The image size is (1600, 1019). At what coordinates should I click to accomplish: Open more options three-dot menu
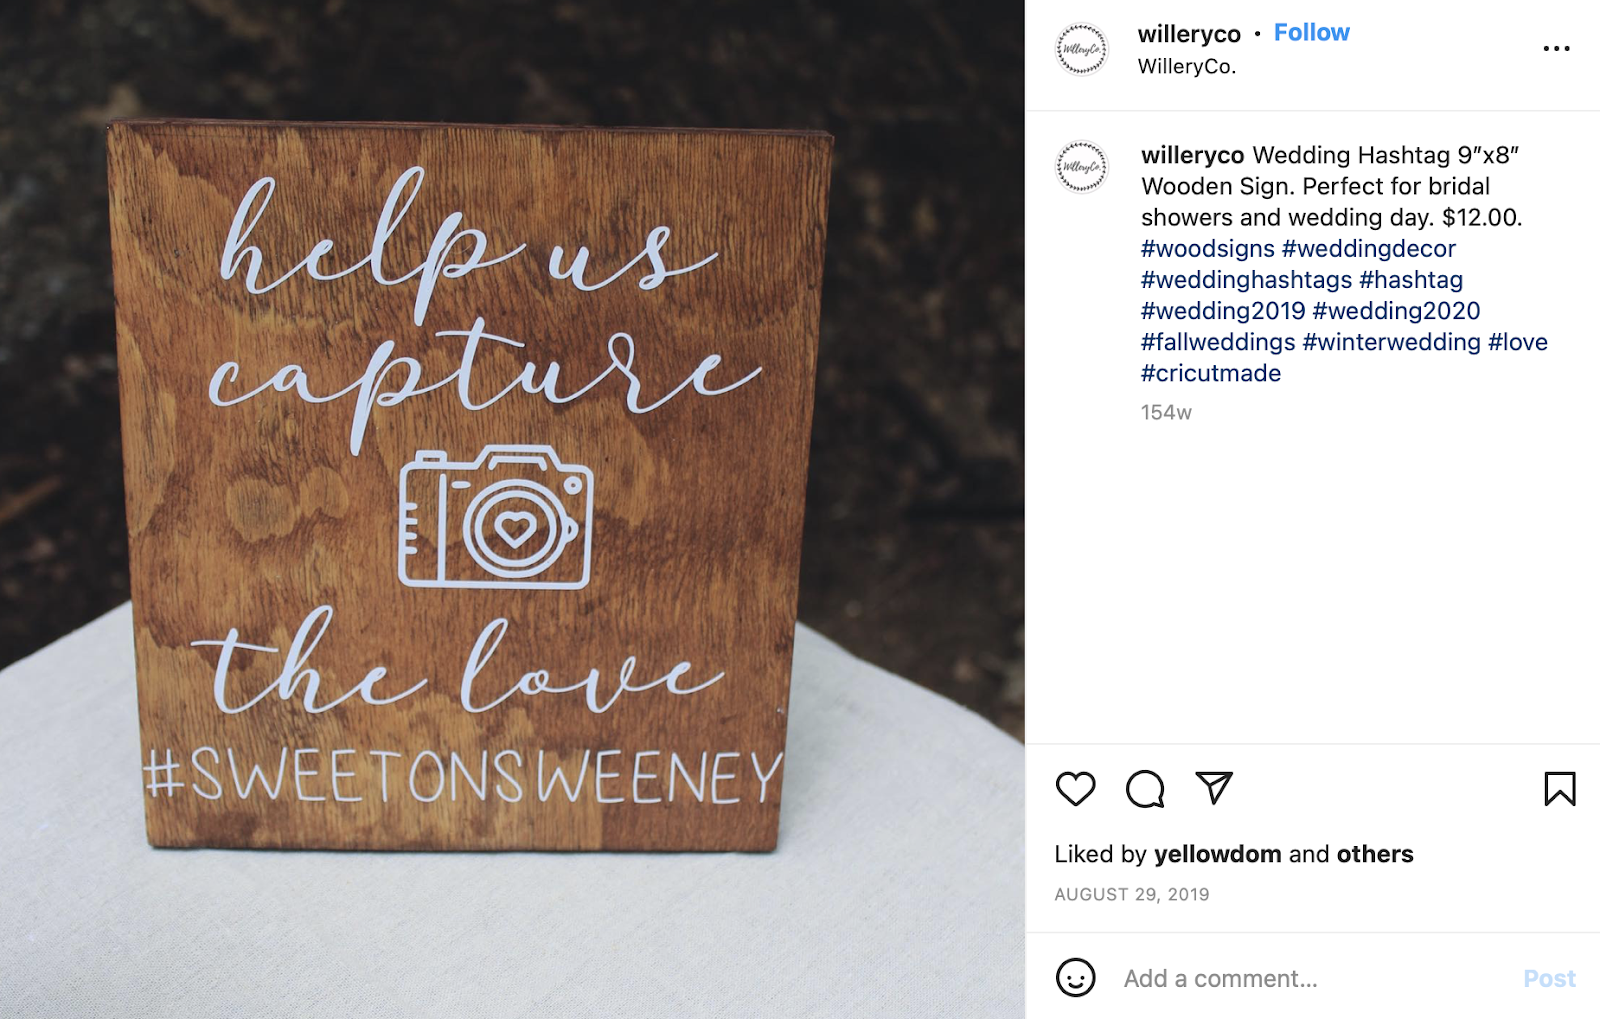[1556, 48]
